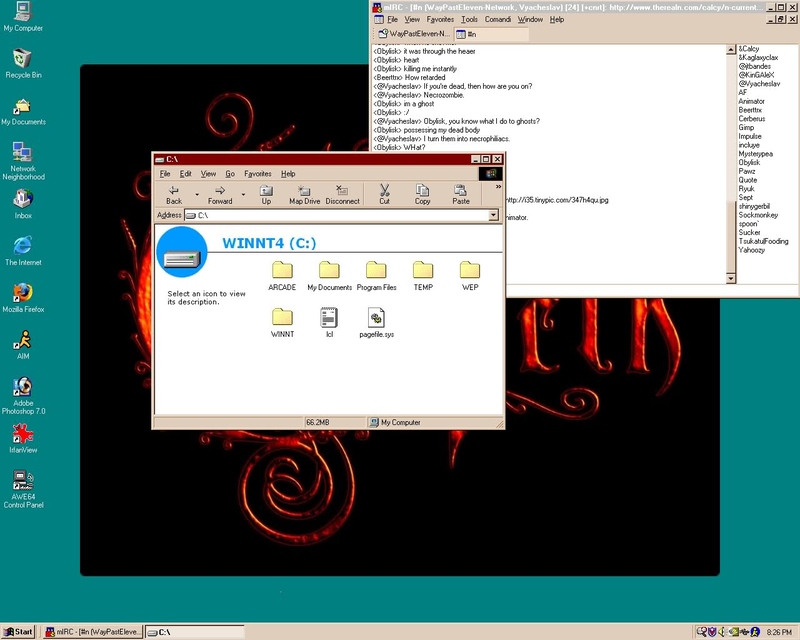This screenshot has height=640, width=800.
Task: Go Back in the C:\ Explorer toolbar
Action: point(174,195)
